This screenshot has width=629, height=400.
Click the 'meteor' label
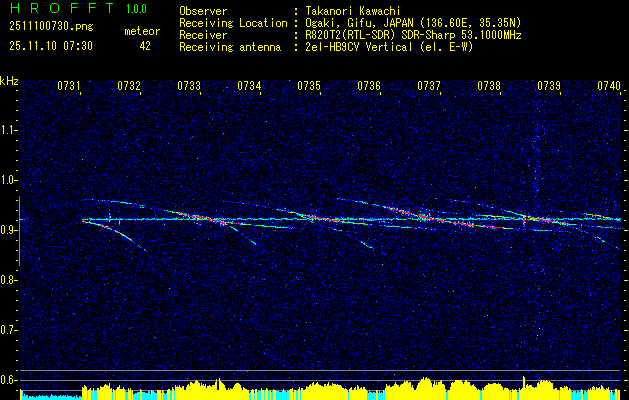click(142, 31)
